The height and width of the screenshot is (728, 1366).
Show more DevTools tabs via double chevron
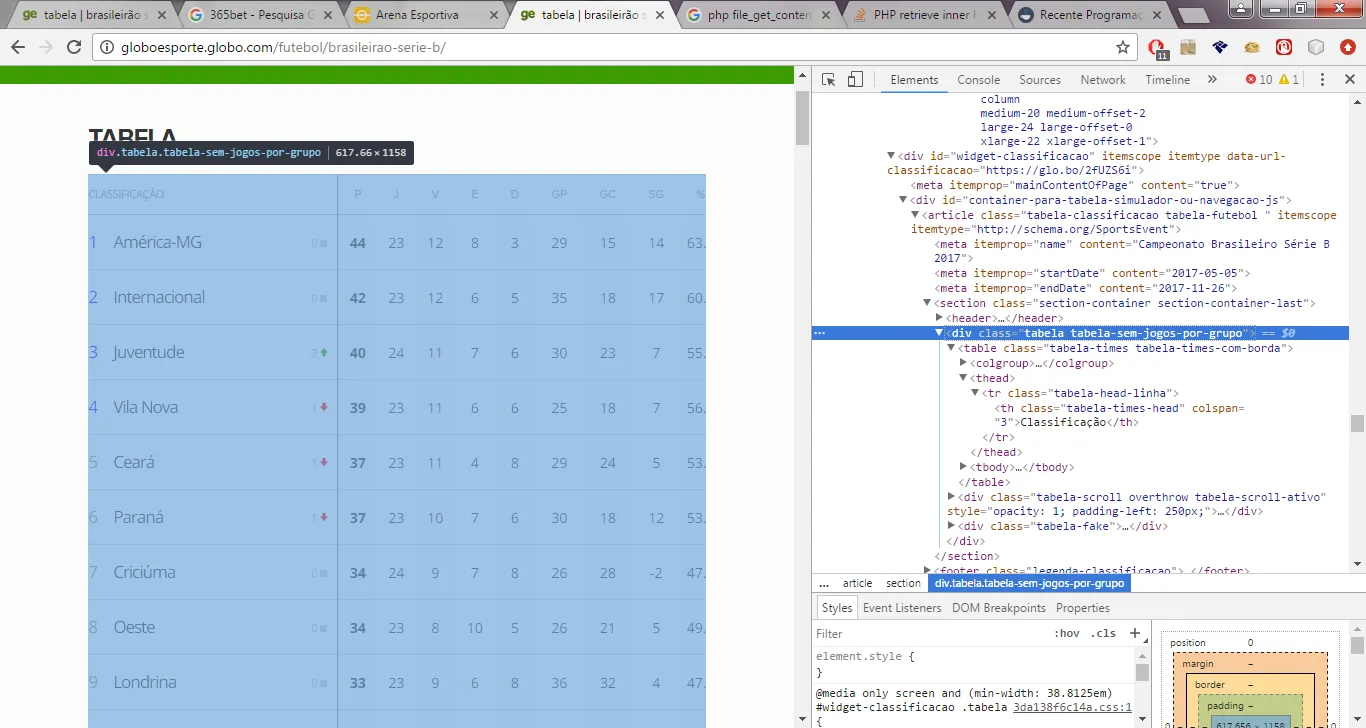(x=1212, y=80)
